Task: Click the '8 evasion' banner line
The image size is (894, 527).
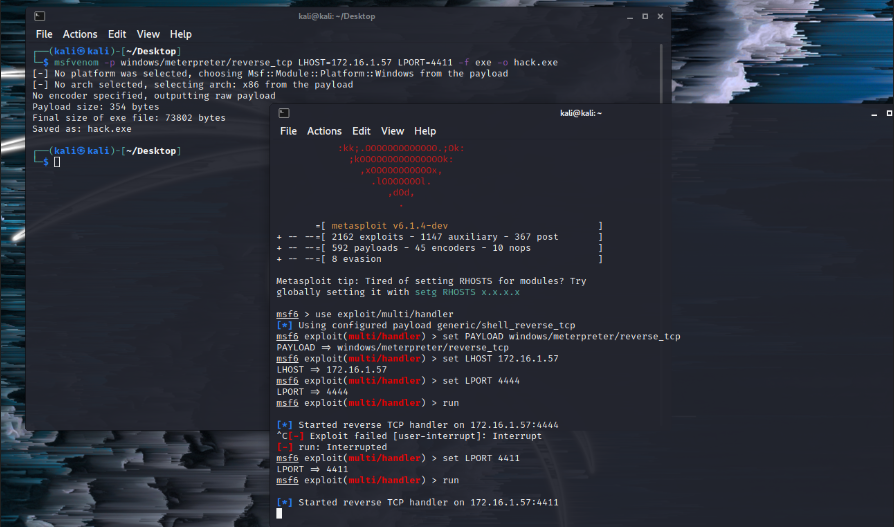Action: (356, 259)
